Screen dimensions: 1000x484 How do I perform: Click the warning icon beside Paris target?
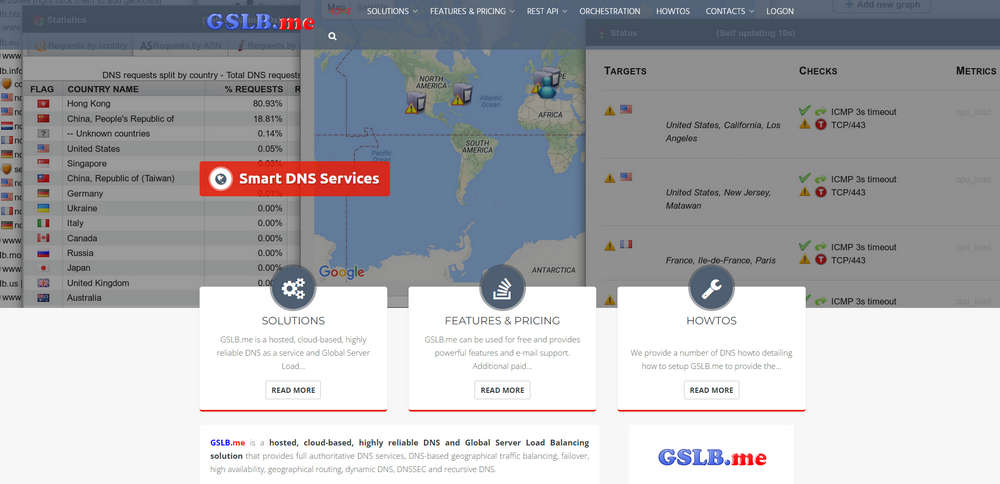coord(610,246)
